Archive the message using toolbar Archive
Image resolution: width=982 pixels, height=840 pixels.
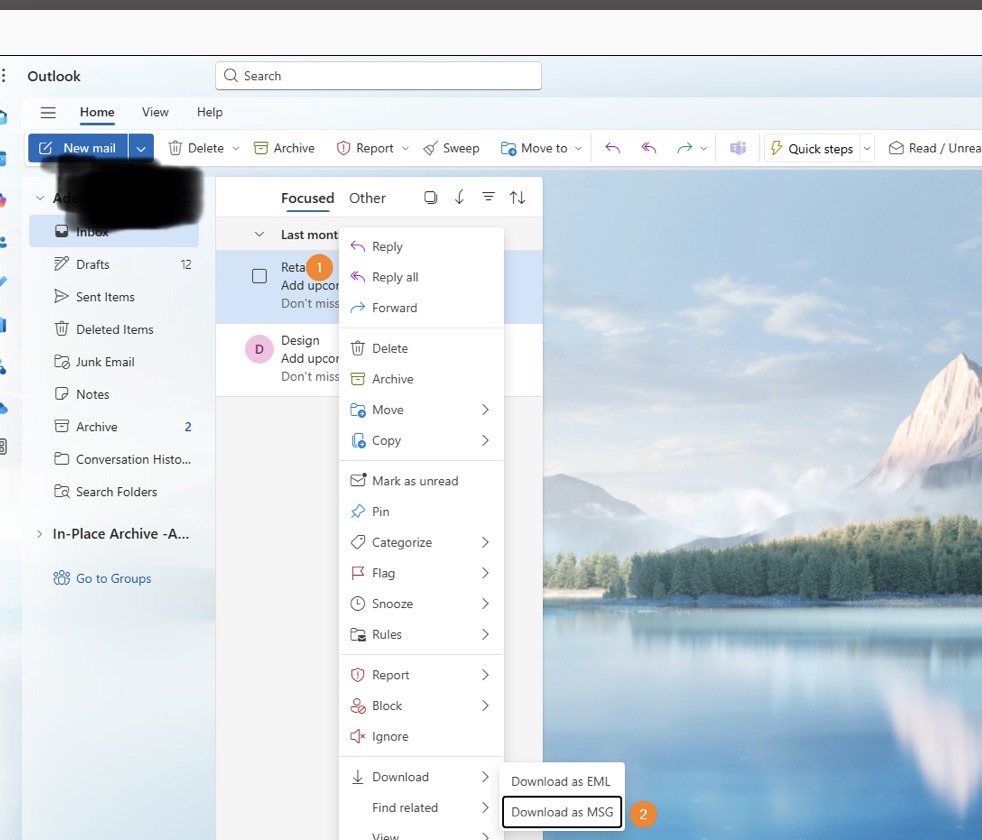[x=284, y=148]
